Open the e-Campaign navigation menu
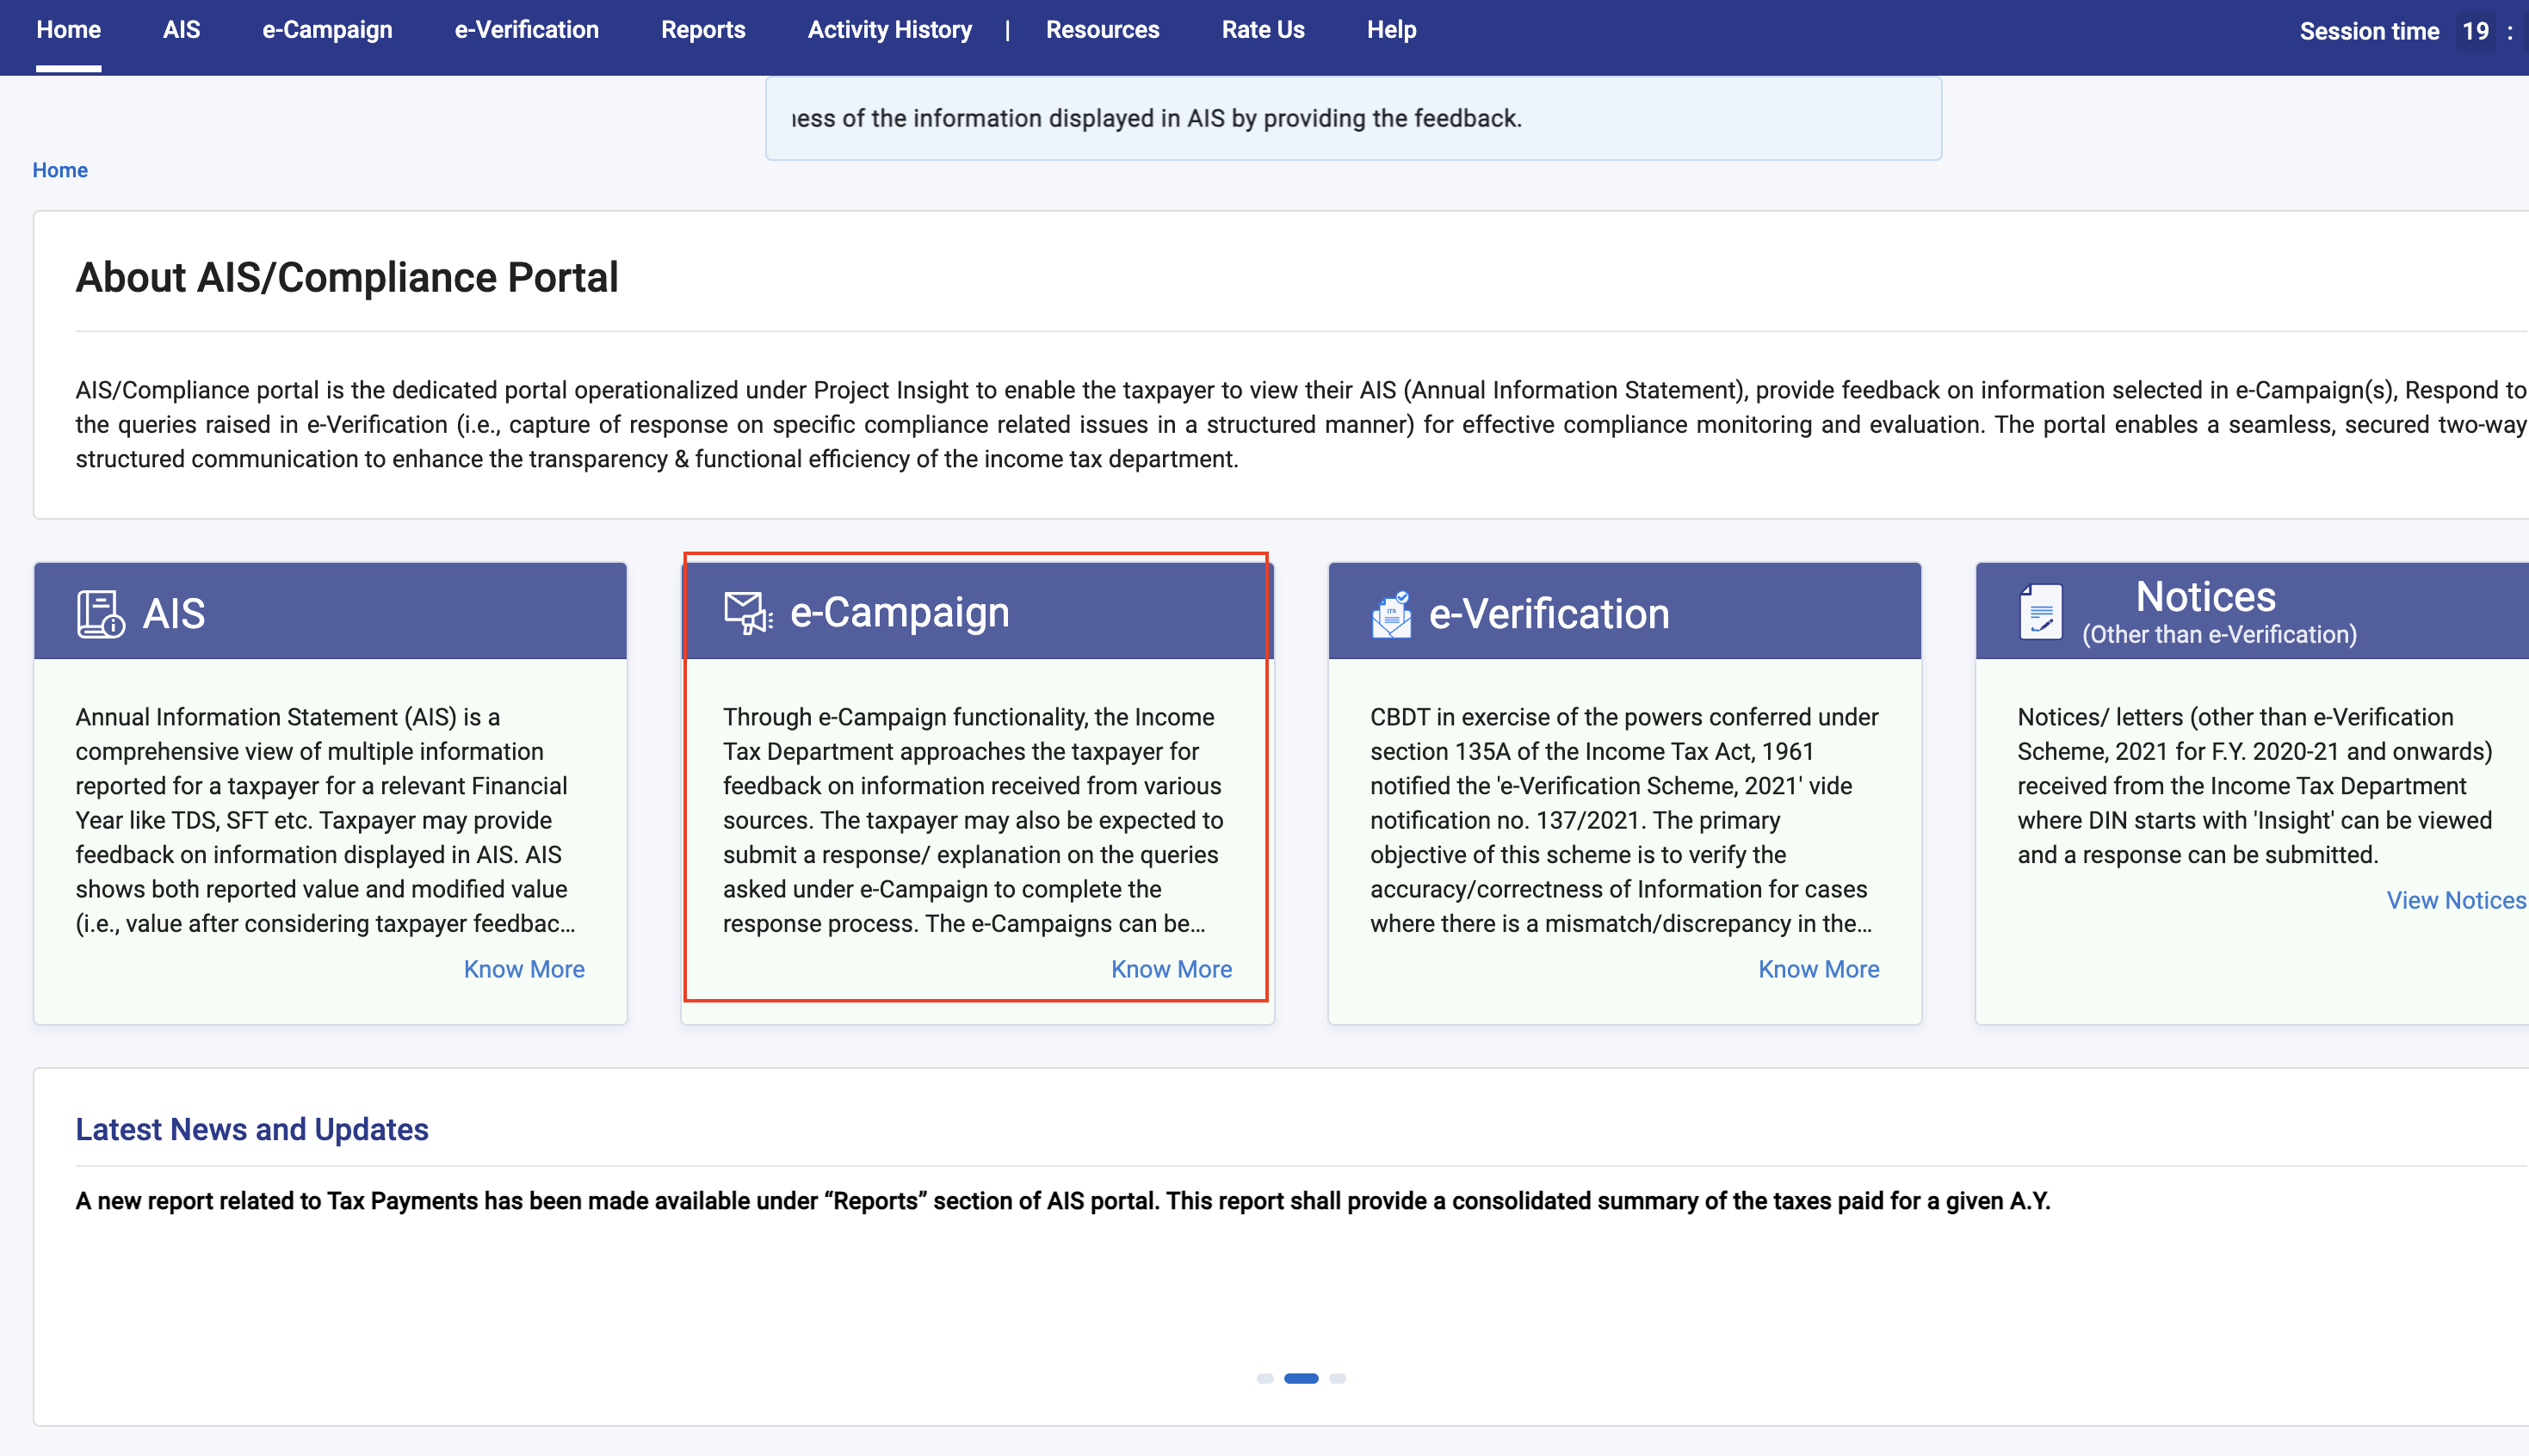 [x=327, y=30]
